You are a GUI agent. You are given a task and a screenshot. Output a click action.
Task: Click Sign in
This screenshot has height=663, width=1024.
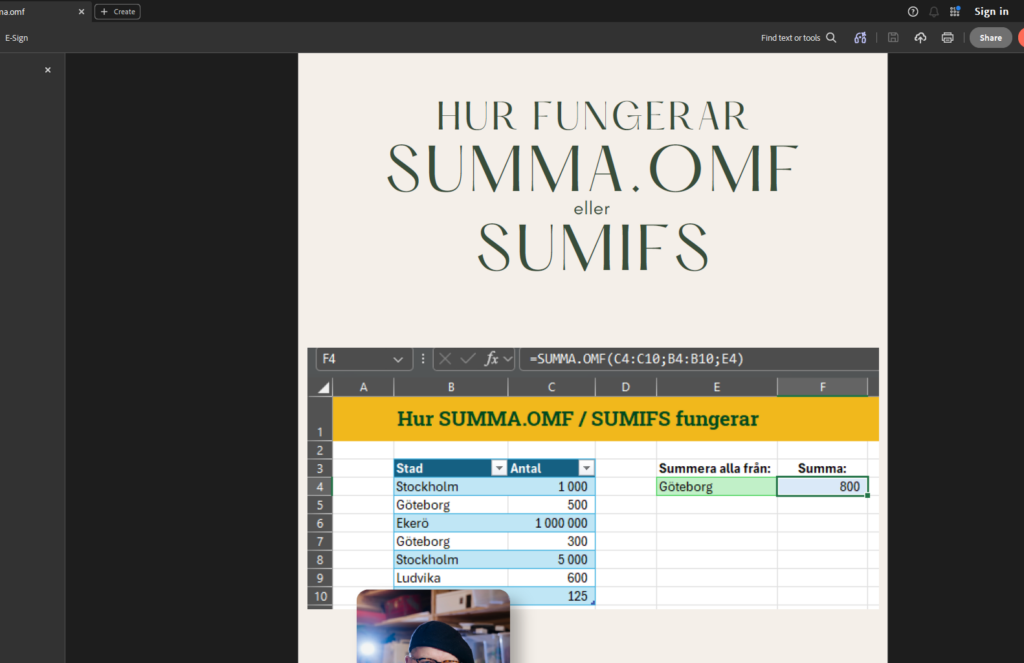991,12
